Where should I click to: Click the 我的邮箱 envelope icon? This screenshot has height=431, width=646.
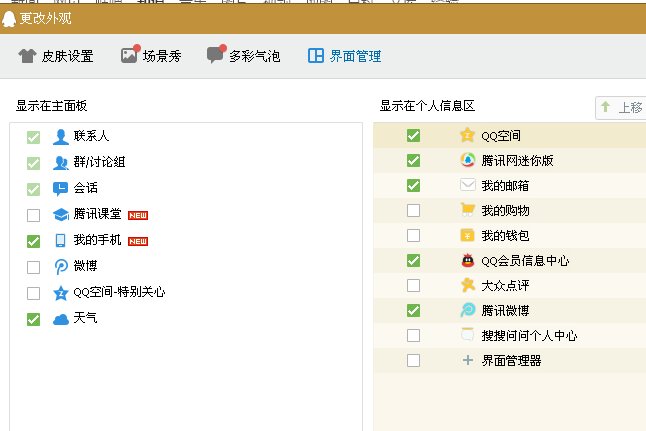pos(467,185)
